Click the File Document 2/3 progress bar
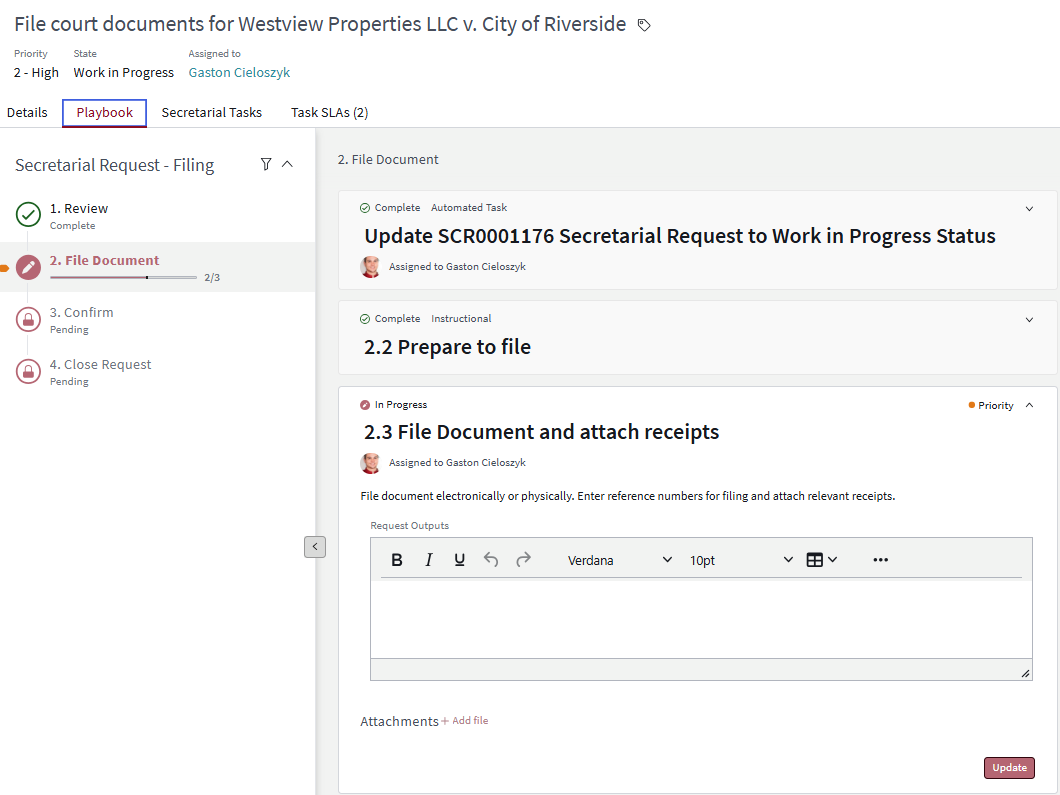This screenshot has height=795, width=1060. click(x=123, y=277)
